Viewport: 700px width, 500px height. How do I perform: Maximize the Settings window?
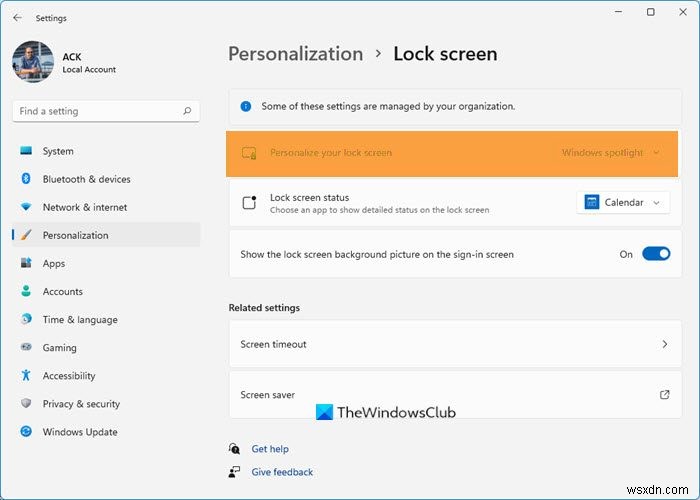[x=651, y=12]
